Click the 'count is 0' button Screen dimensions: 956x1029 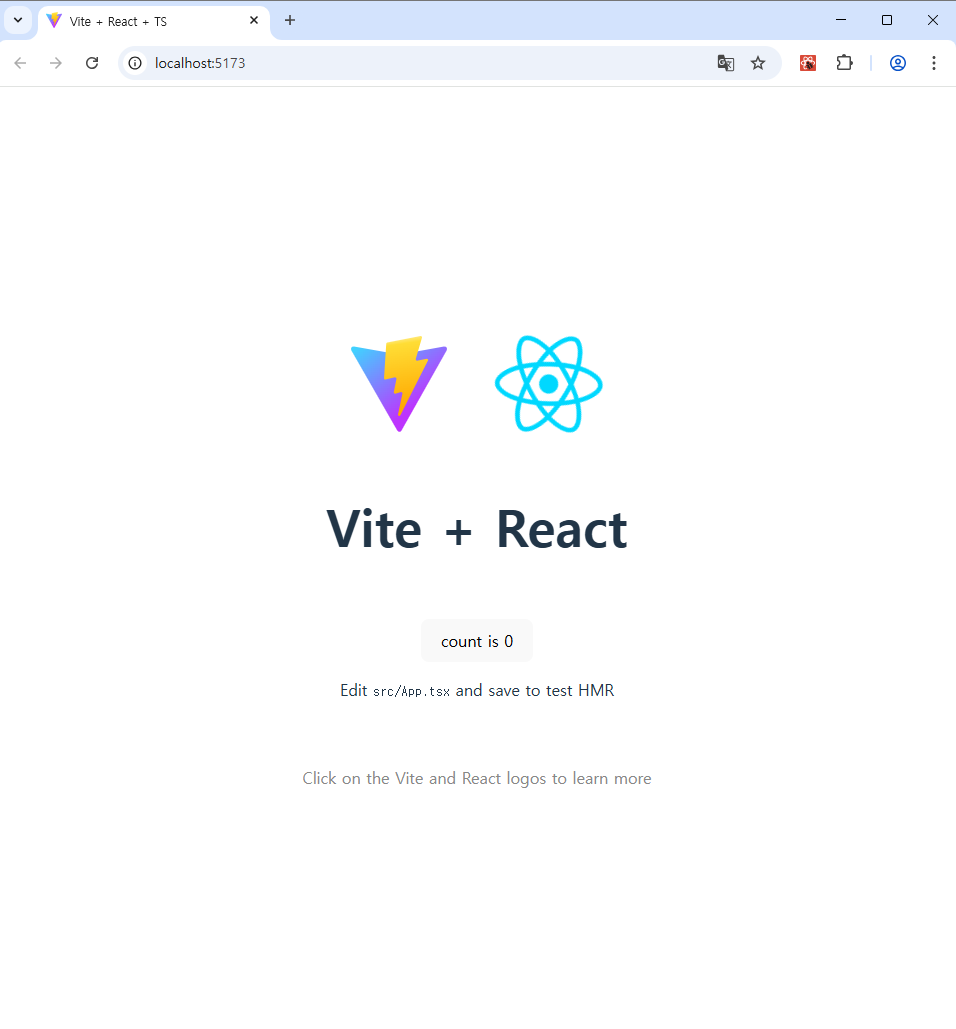pos(476,641)
